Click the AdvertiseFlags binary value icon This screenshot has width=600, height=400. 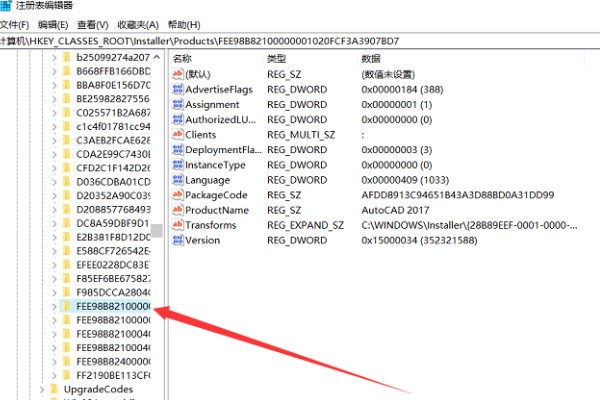click(x=177, y=90)
